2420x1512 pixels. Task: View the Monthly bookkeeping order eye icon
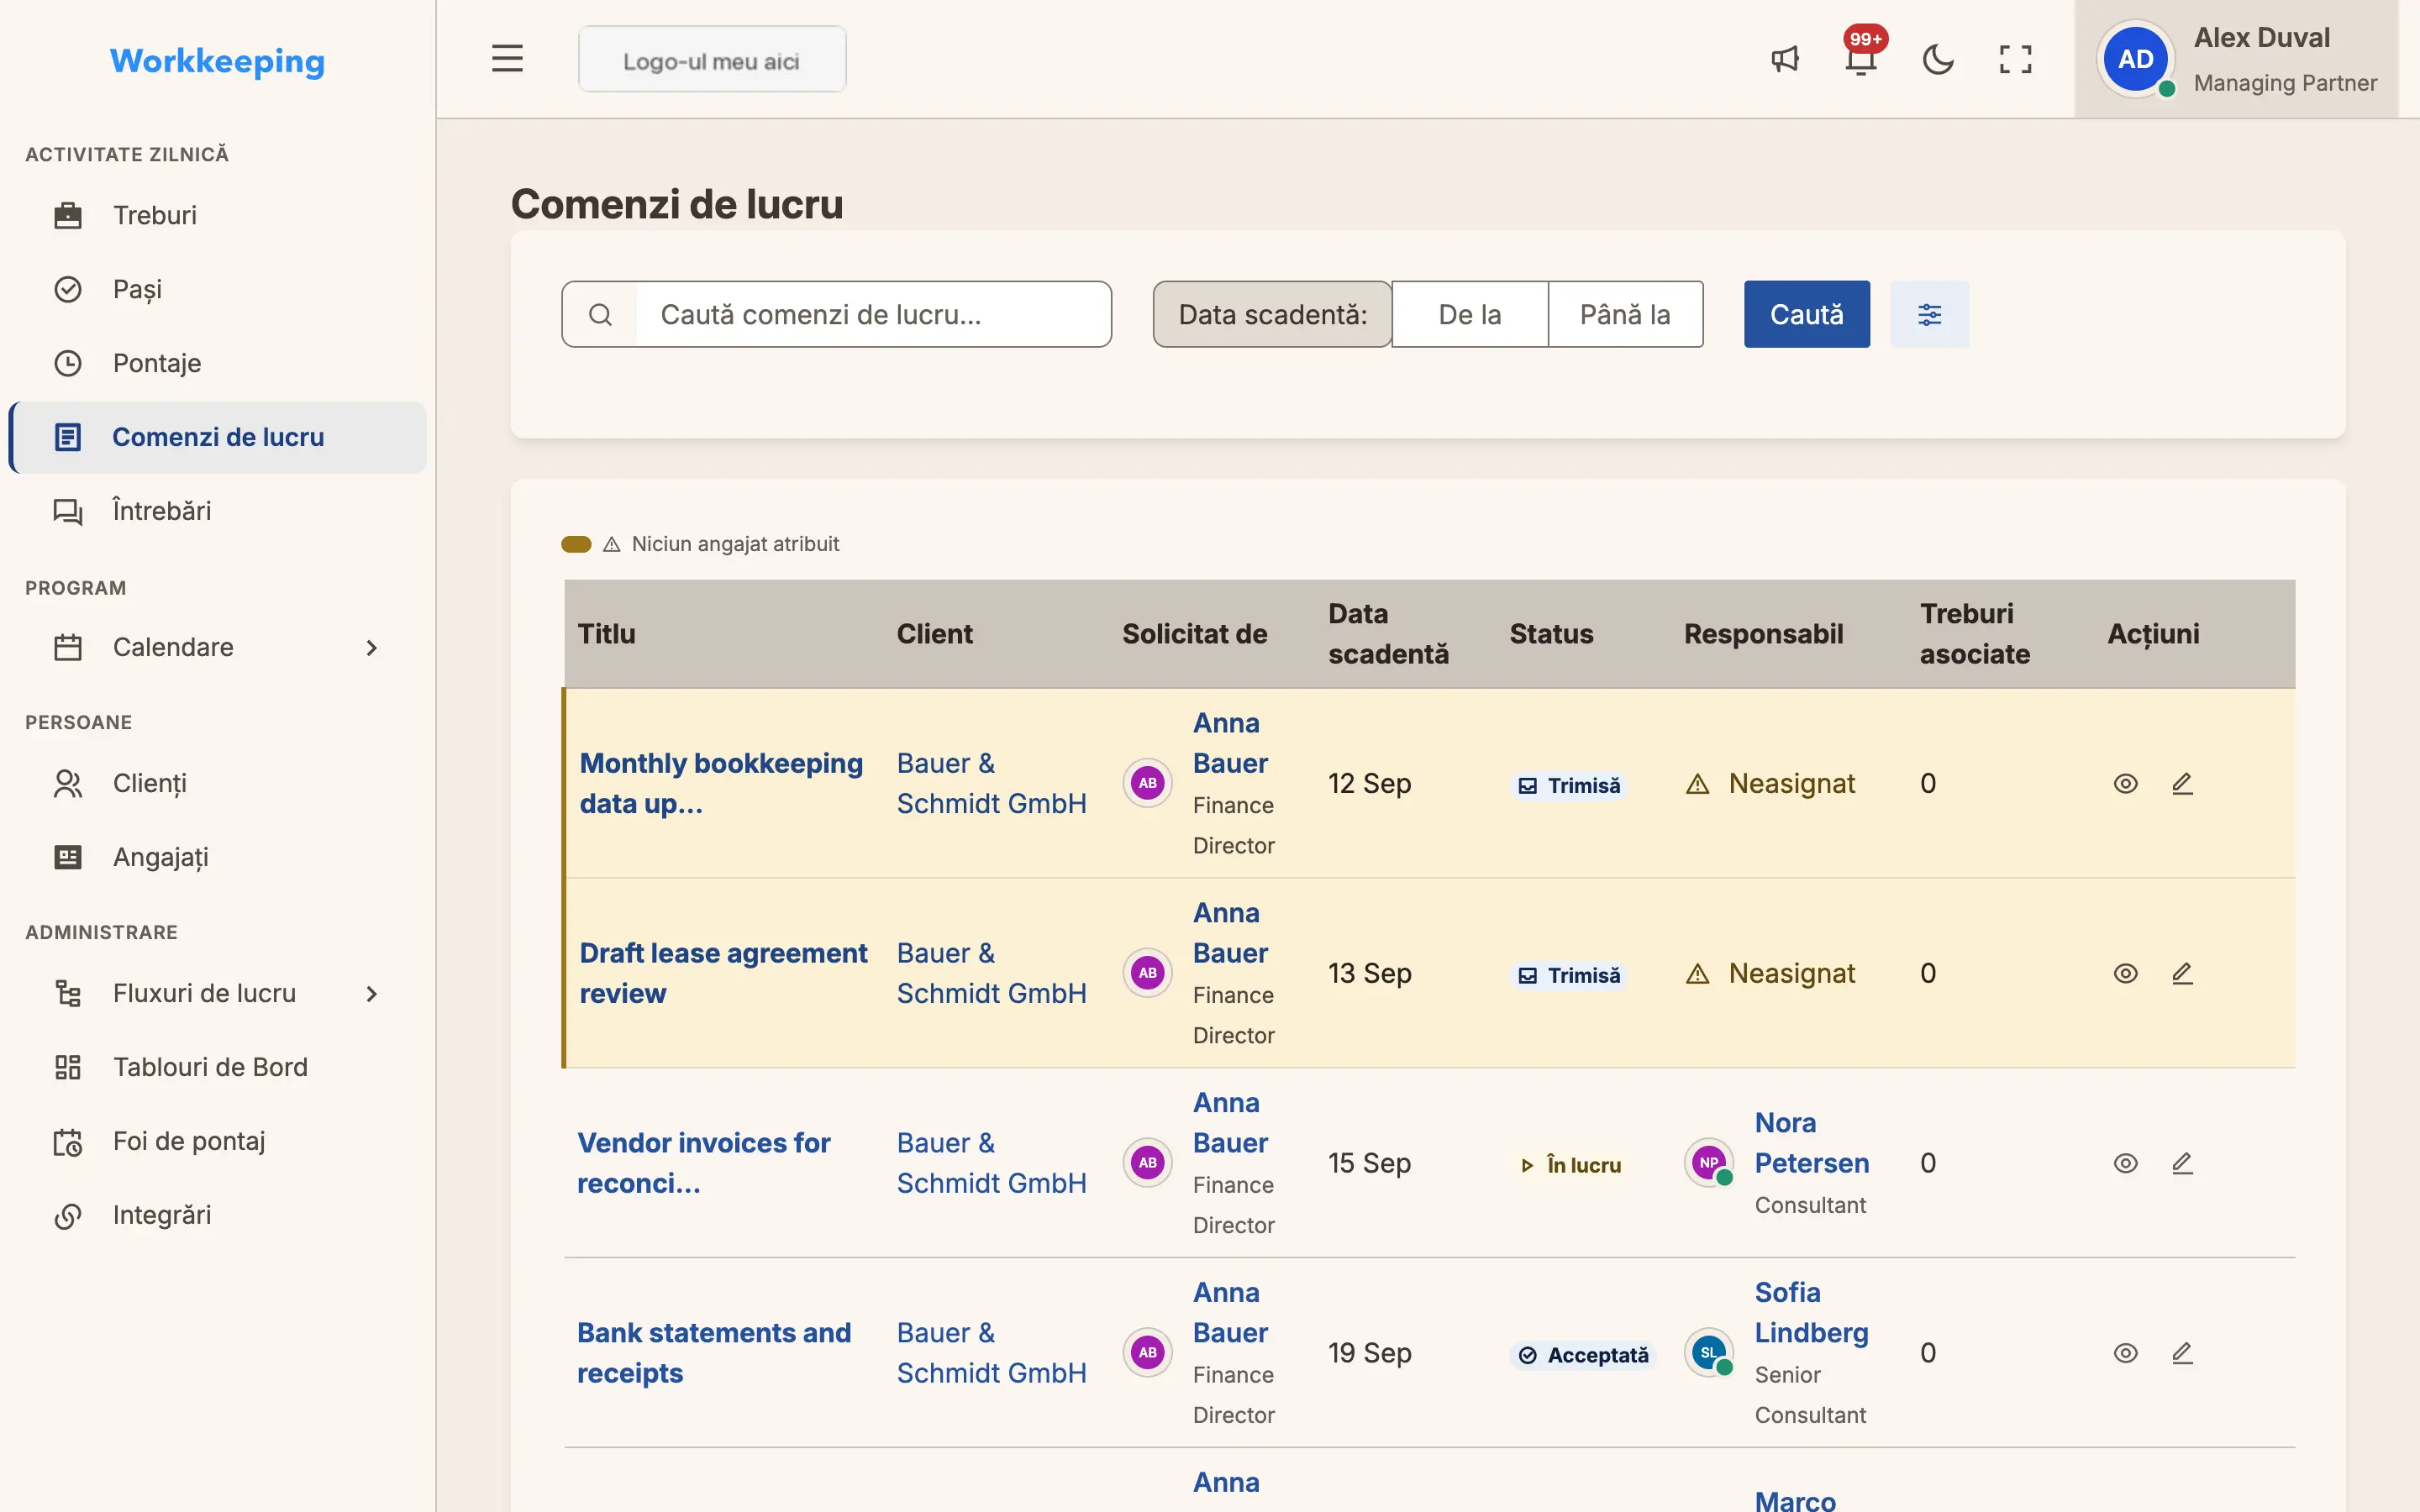[x=2125, y=783]
